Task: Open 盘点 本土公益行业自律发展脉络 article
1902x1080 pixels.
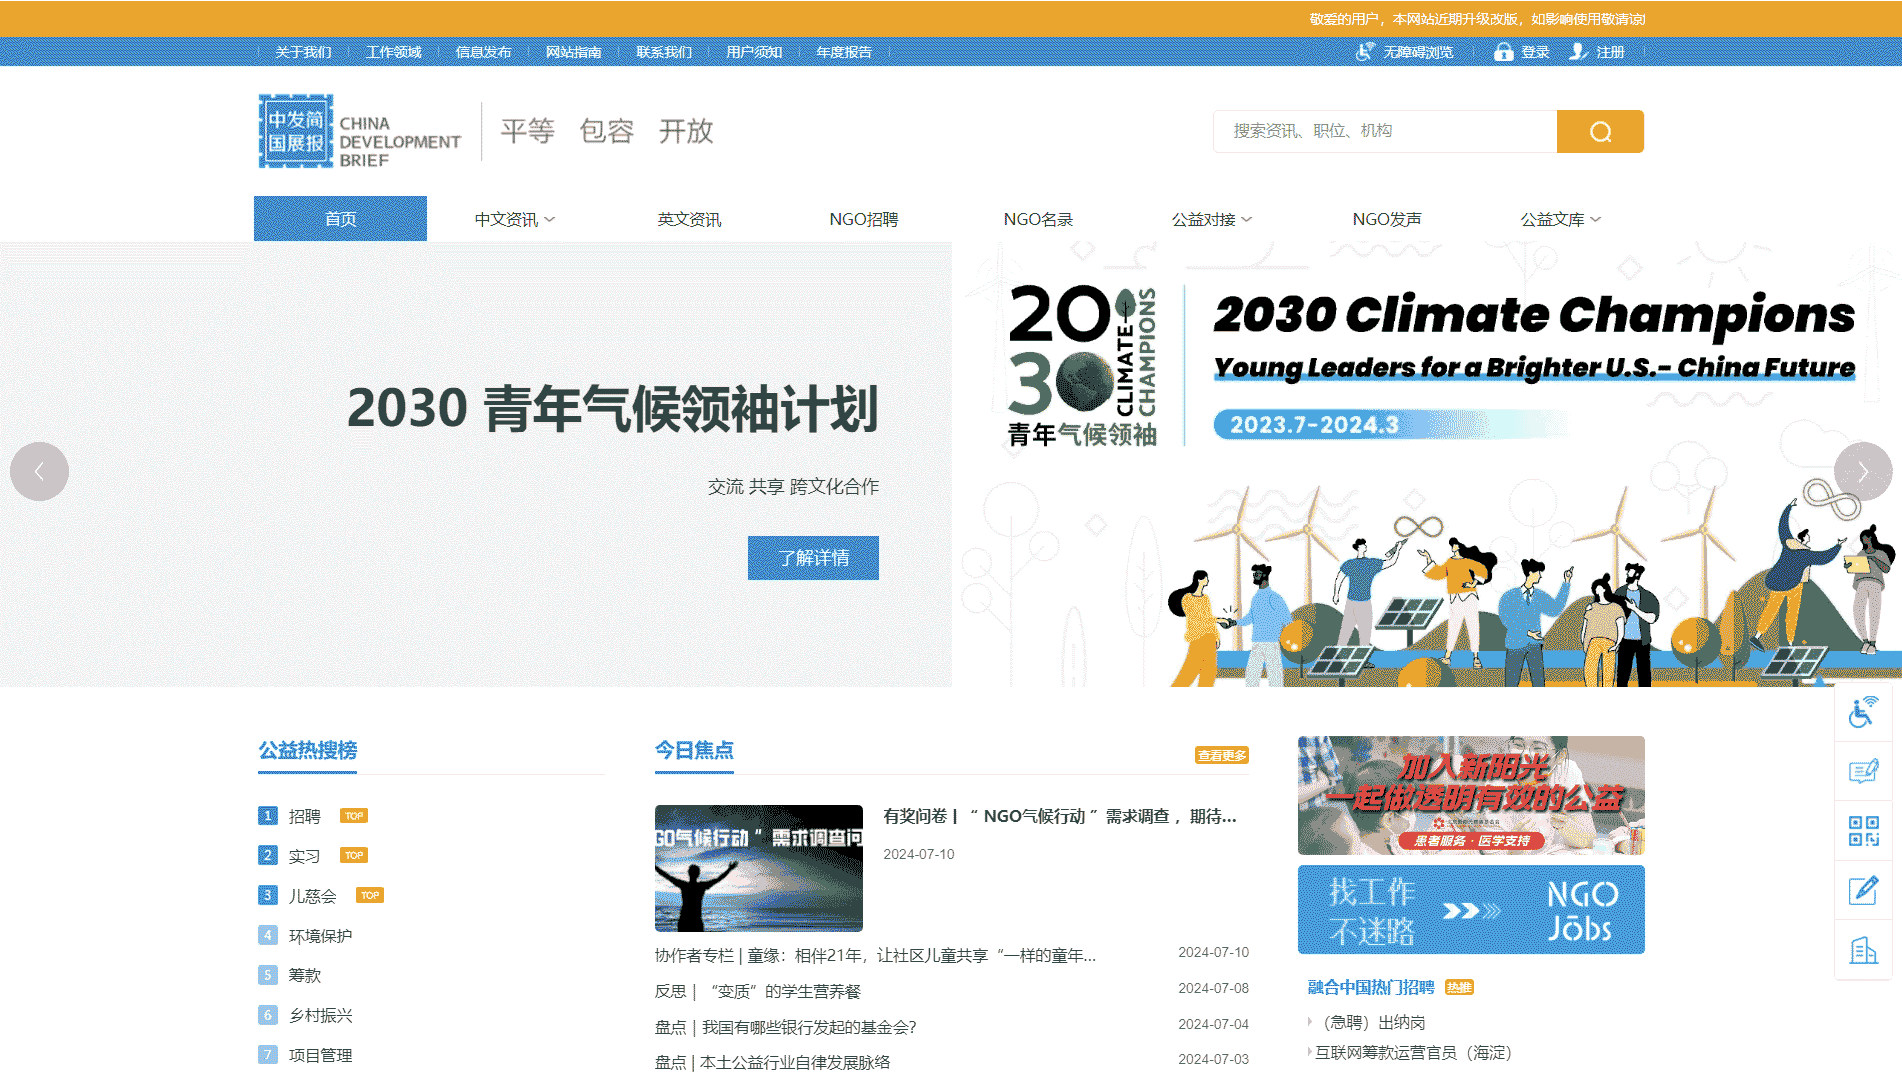Action: click(x=772, y=1062)
